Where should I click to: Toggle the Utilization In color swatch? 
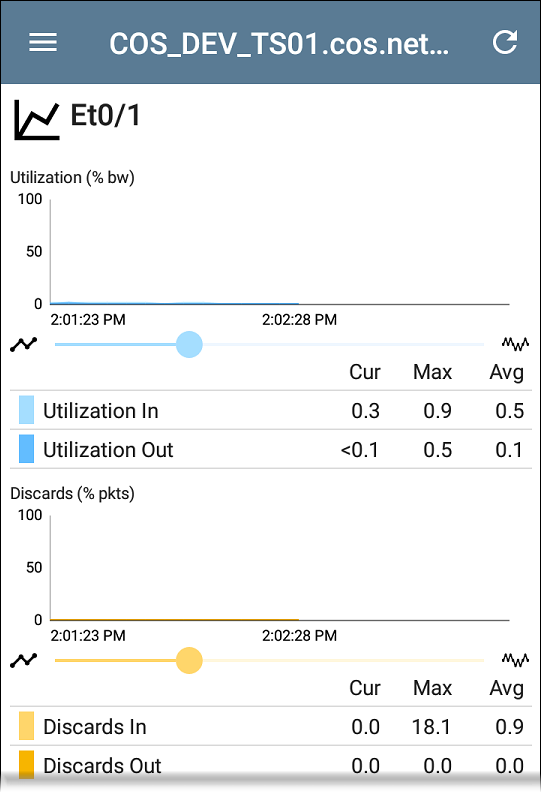(x=26, y=410)
